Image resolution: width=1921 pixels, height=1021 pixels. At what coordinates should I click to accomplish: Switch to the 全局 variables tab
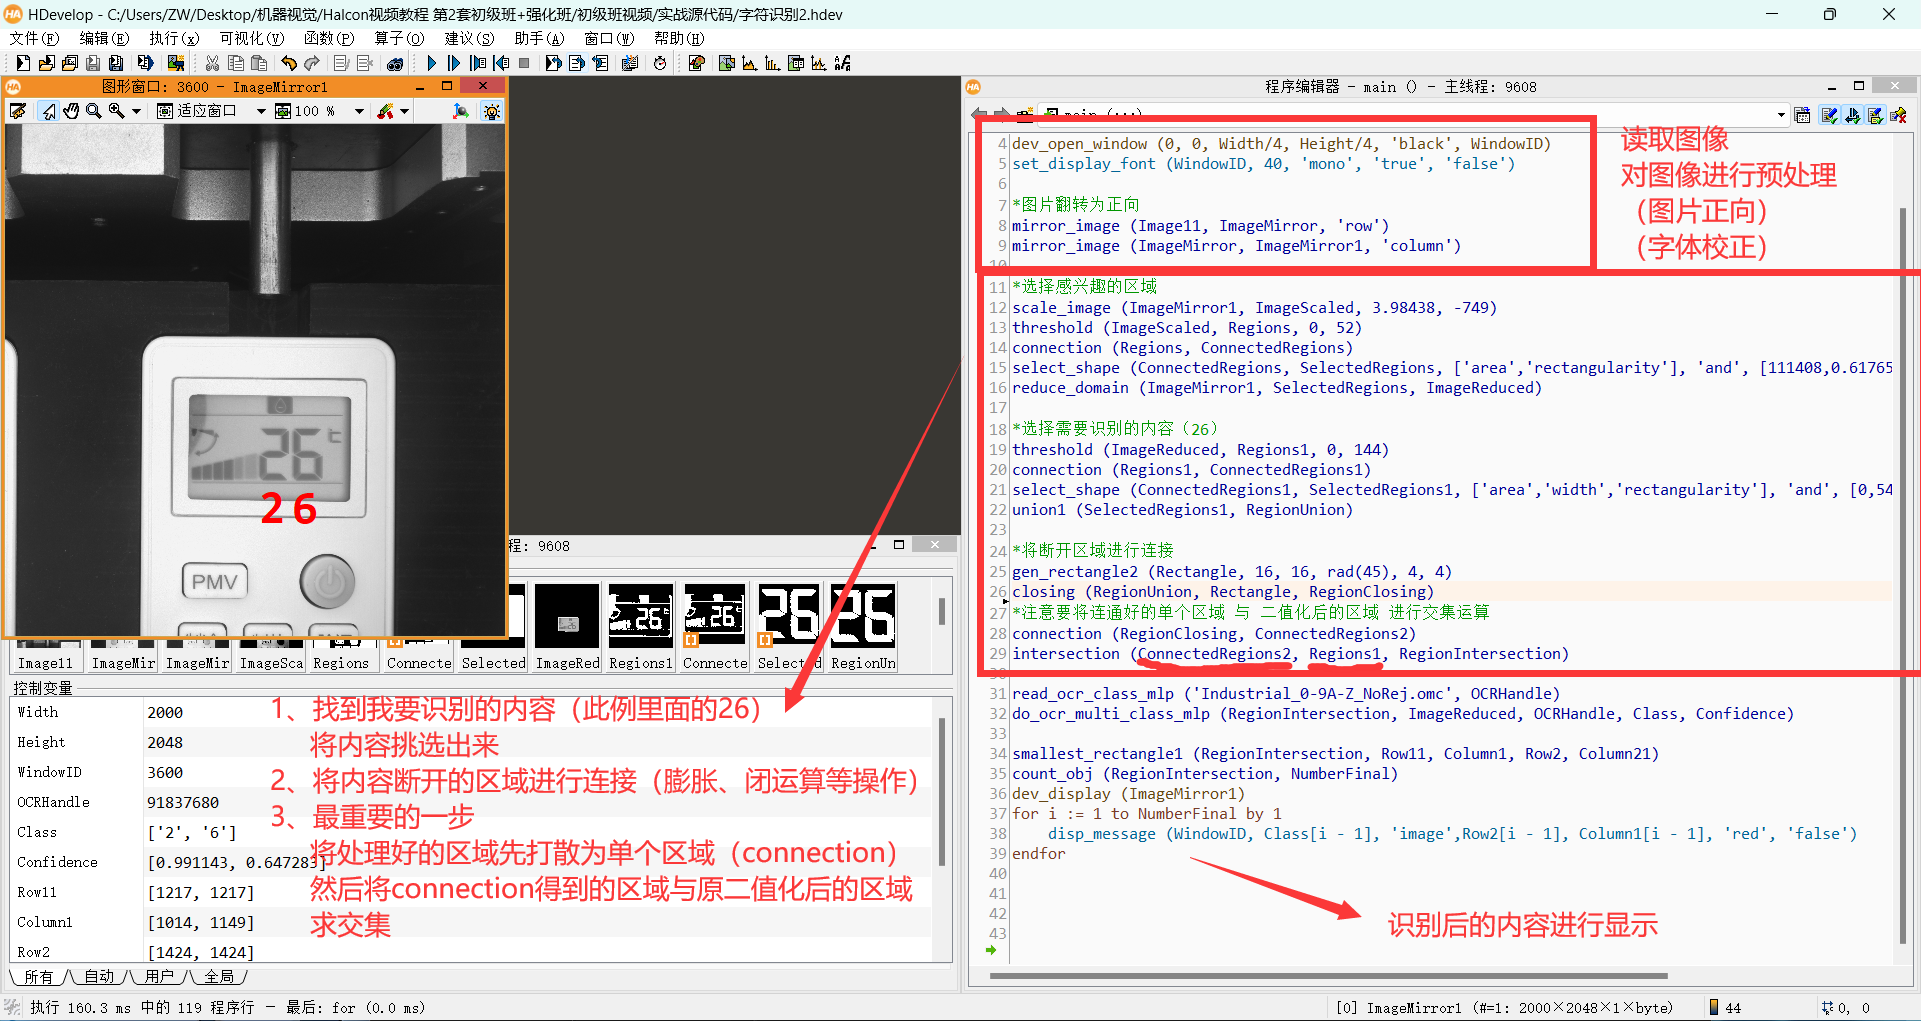[220, 977]
